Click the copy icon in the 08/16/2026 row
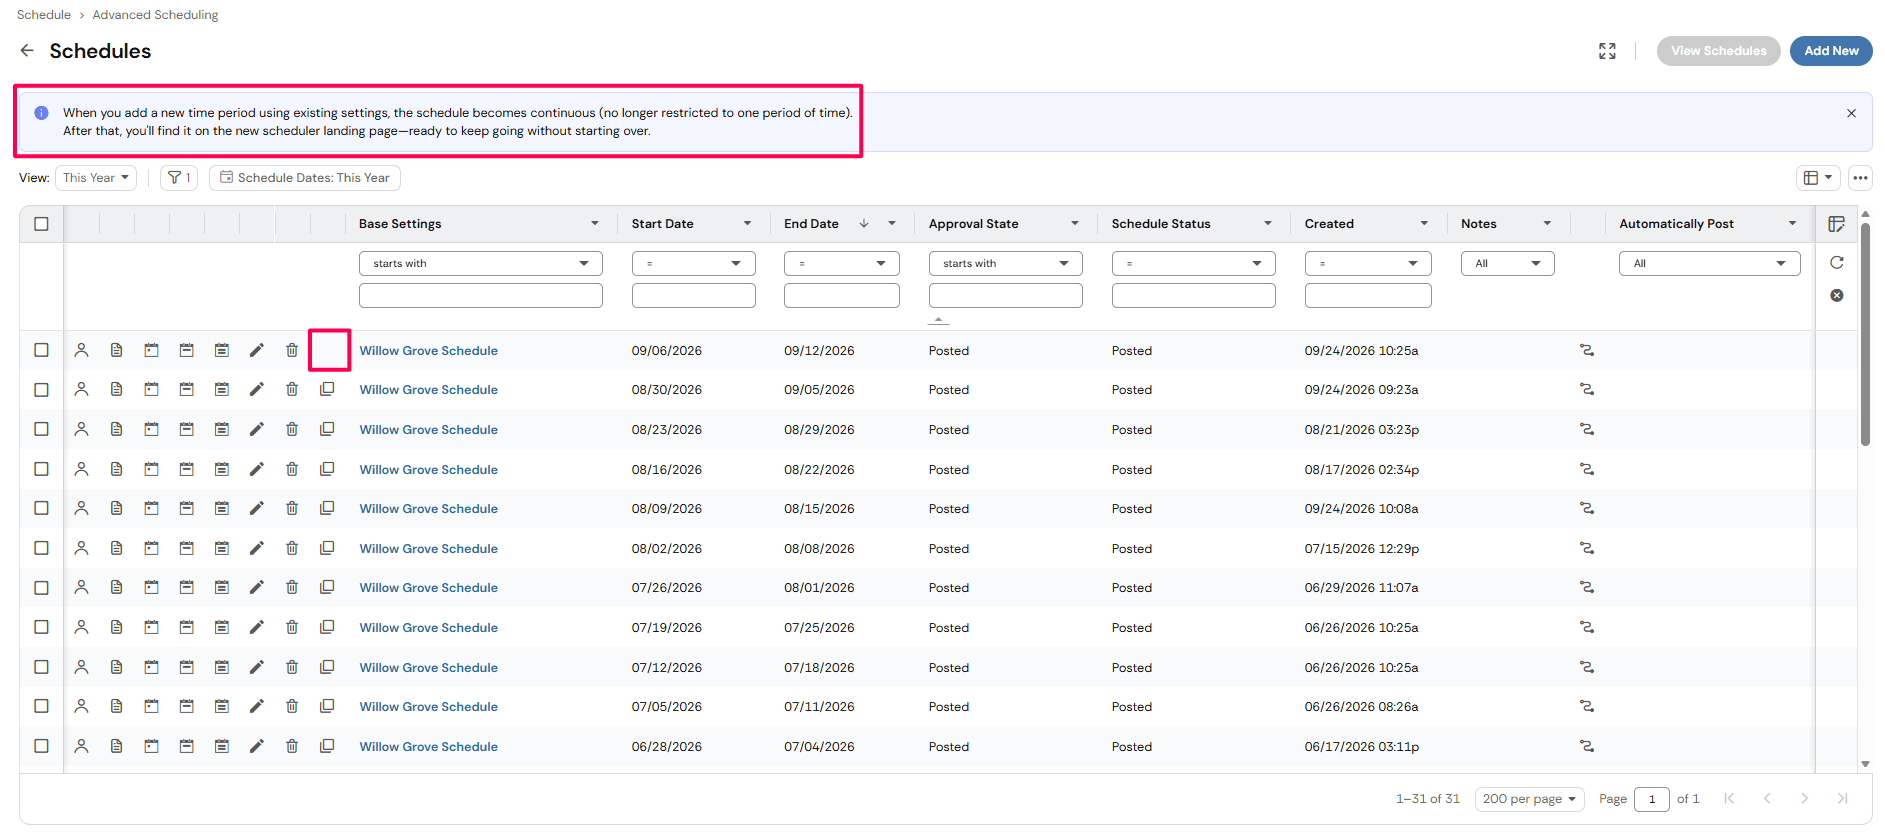 coord(327,468)
